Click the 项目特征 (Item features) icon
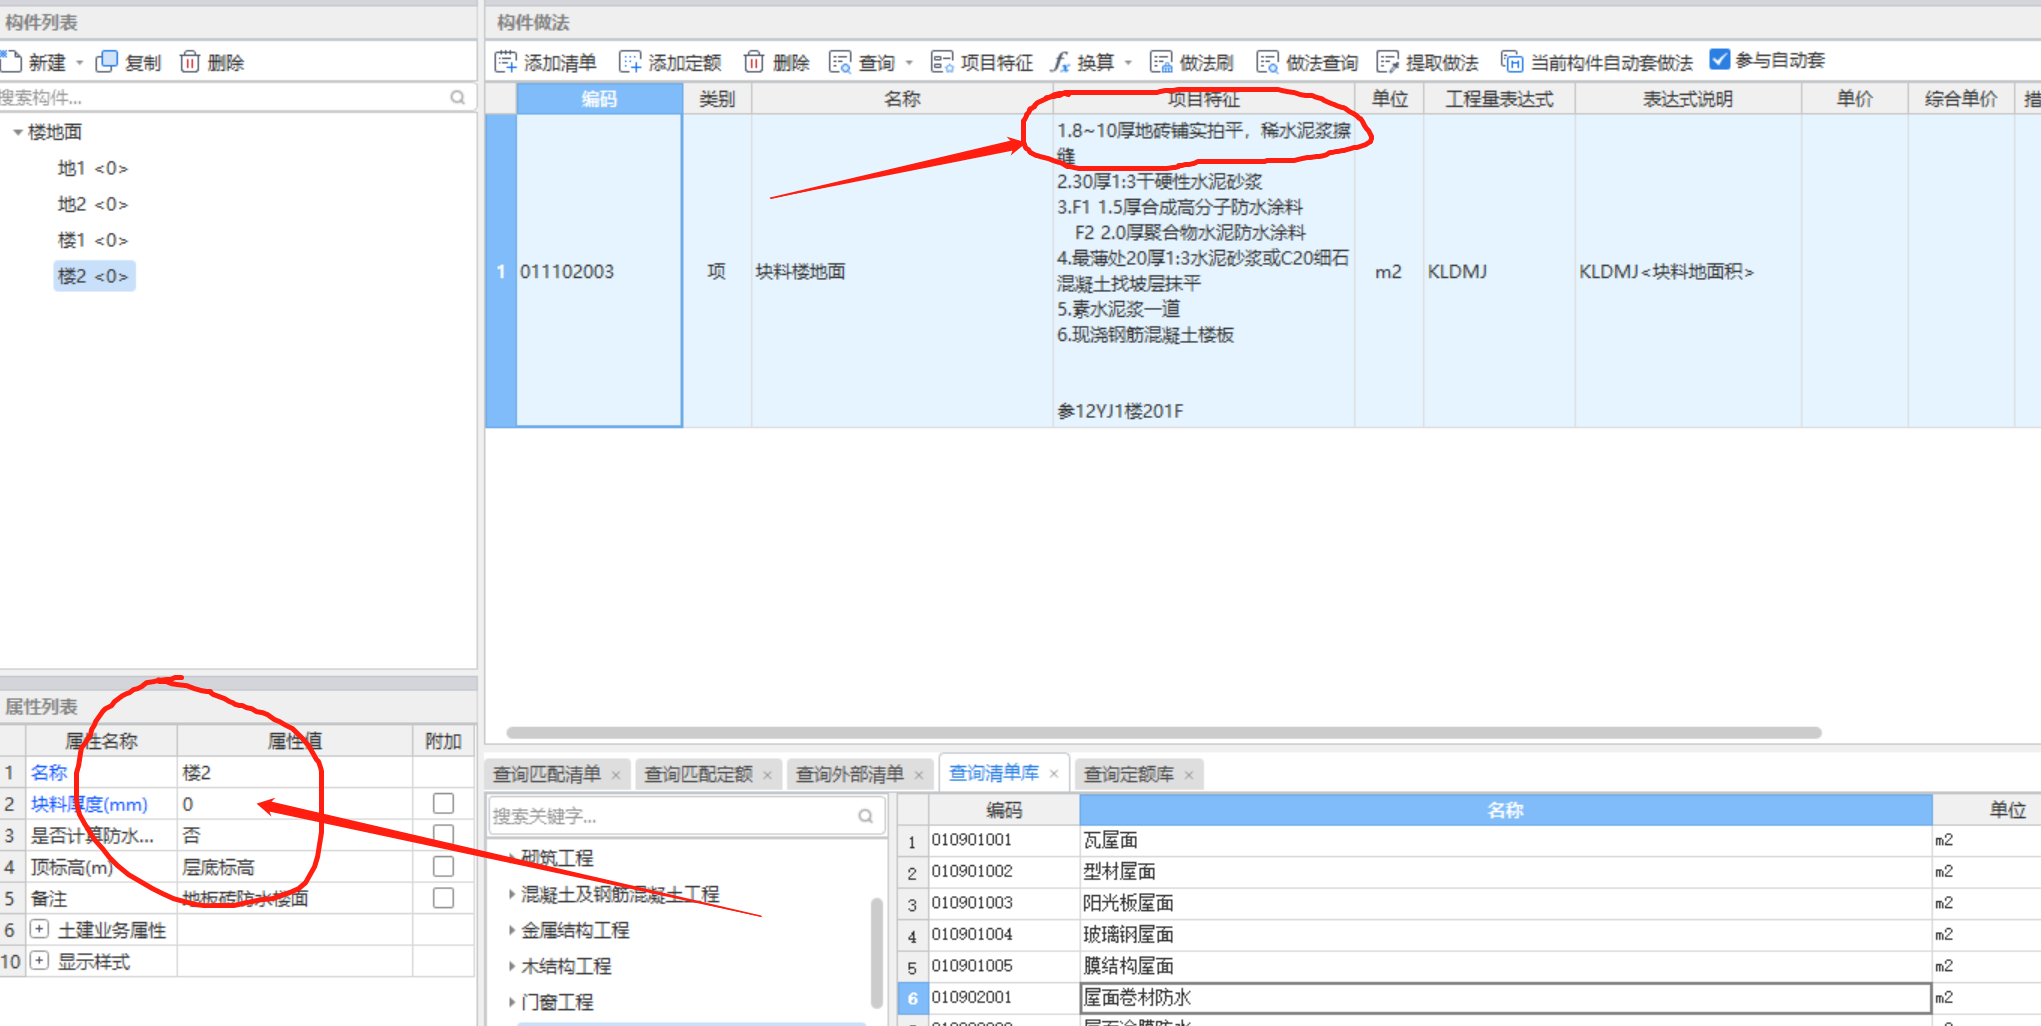The width and height of the screenshot is (2041, 1026). coord(941,62)
